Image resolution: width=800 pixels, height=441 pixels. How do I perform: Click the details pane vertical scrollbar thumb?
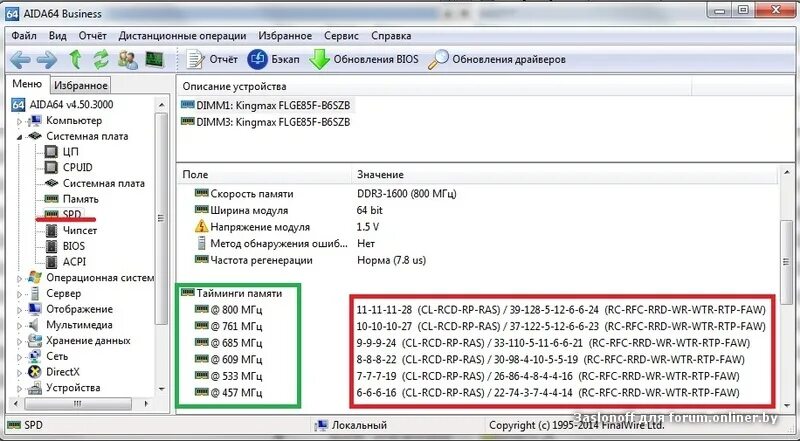coord(787,262)
